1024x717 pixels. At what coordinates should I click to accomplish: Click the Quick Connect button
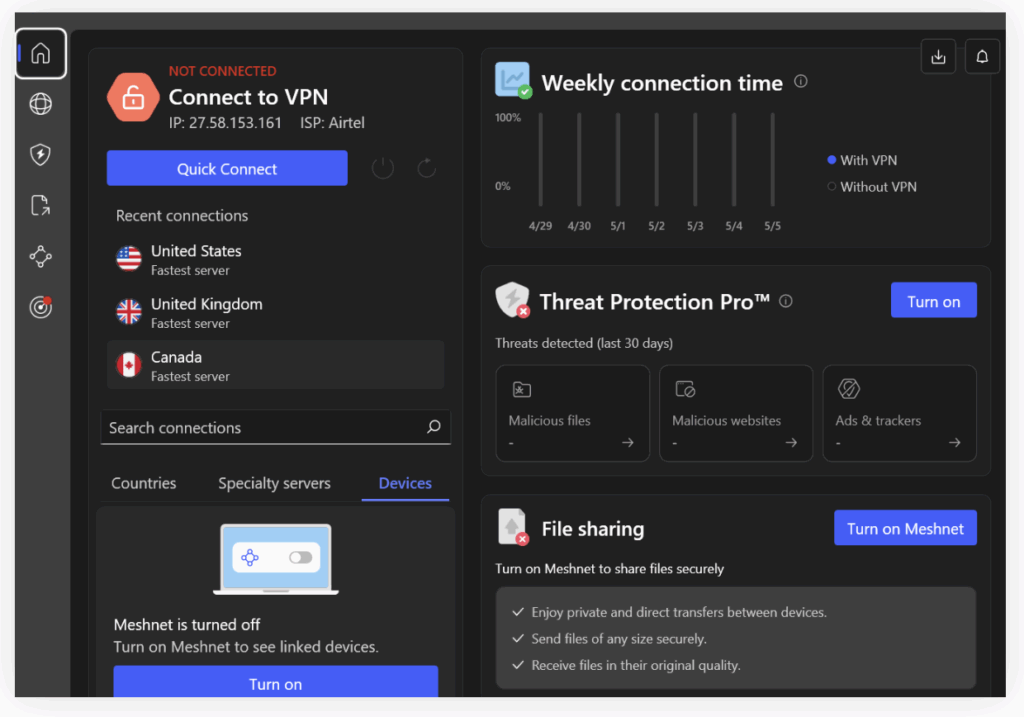click(227, 168)
